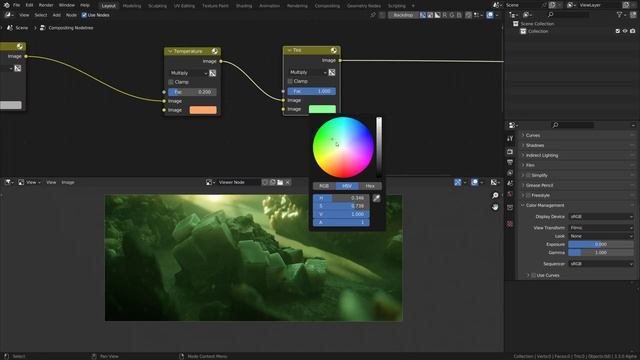The image size is (640, 360).
Task: Open the File menu
Action: pyautogui.click(x=16, y=5)
